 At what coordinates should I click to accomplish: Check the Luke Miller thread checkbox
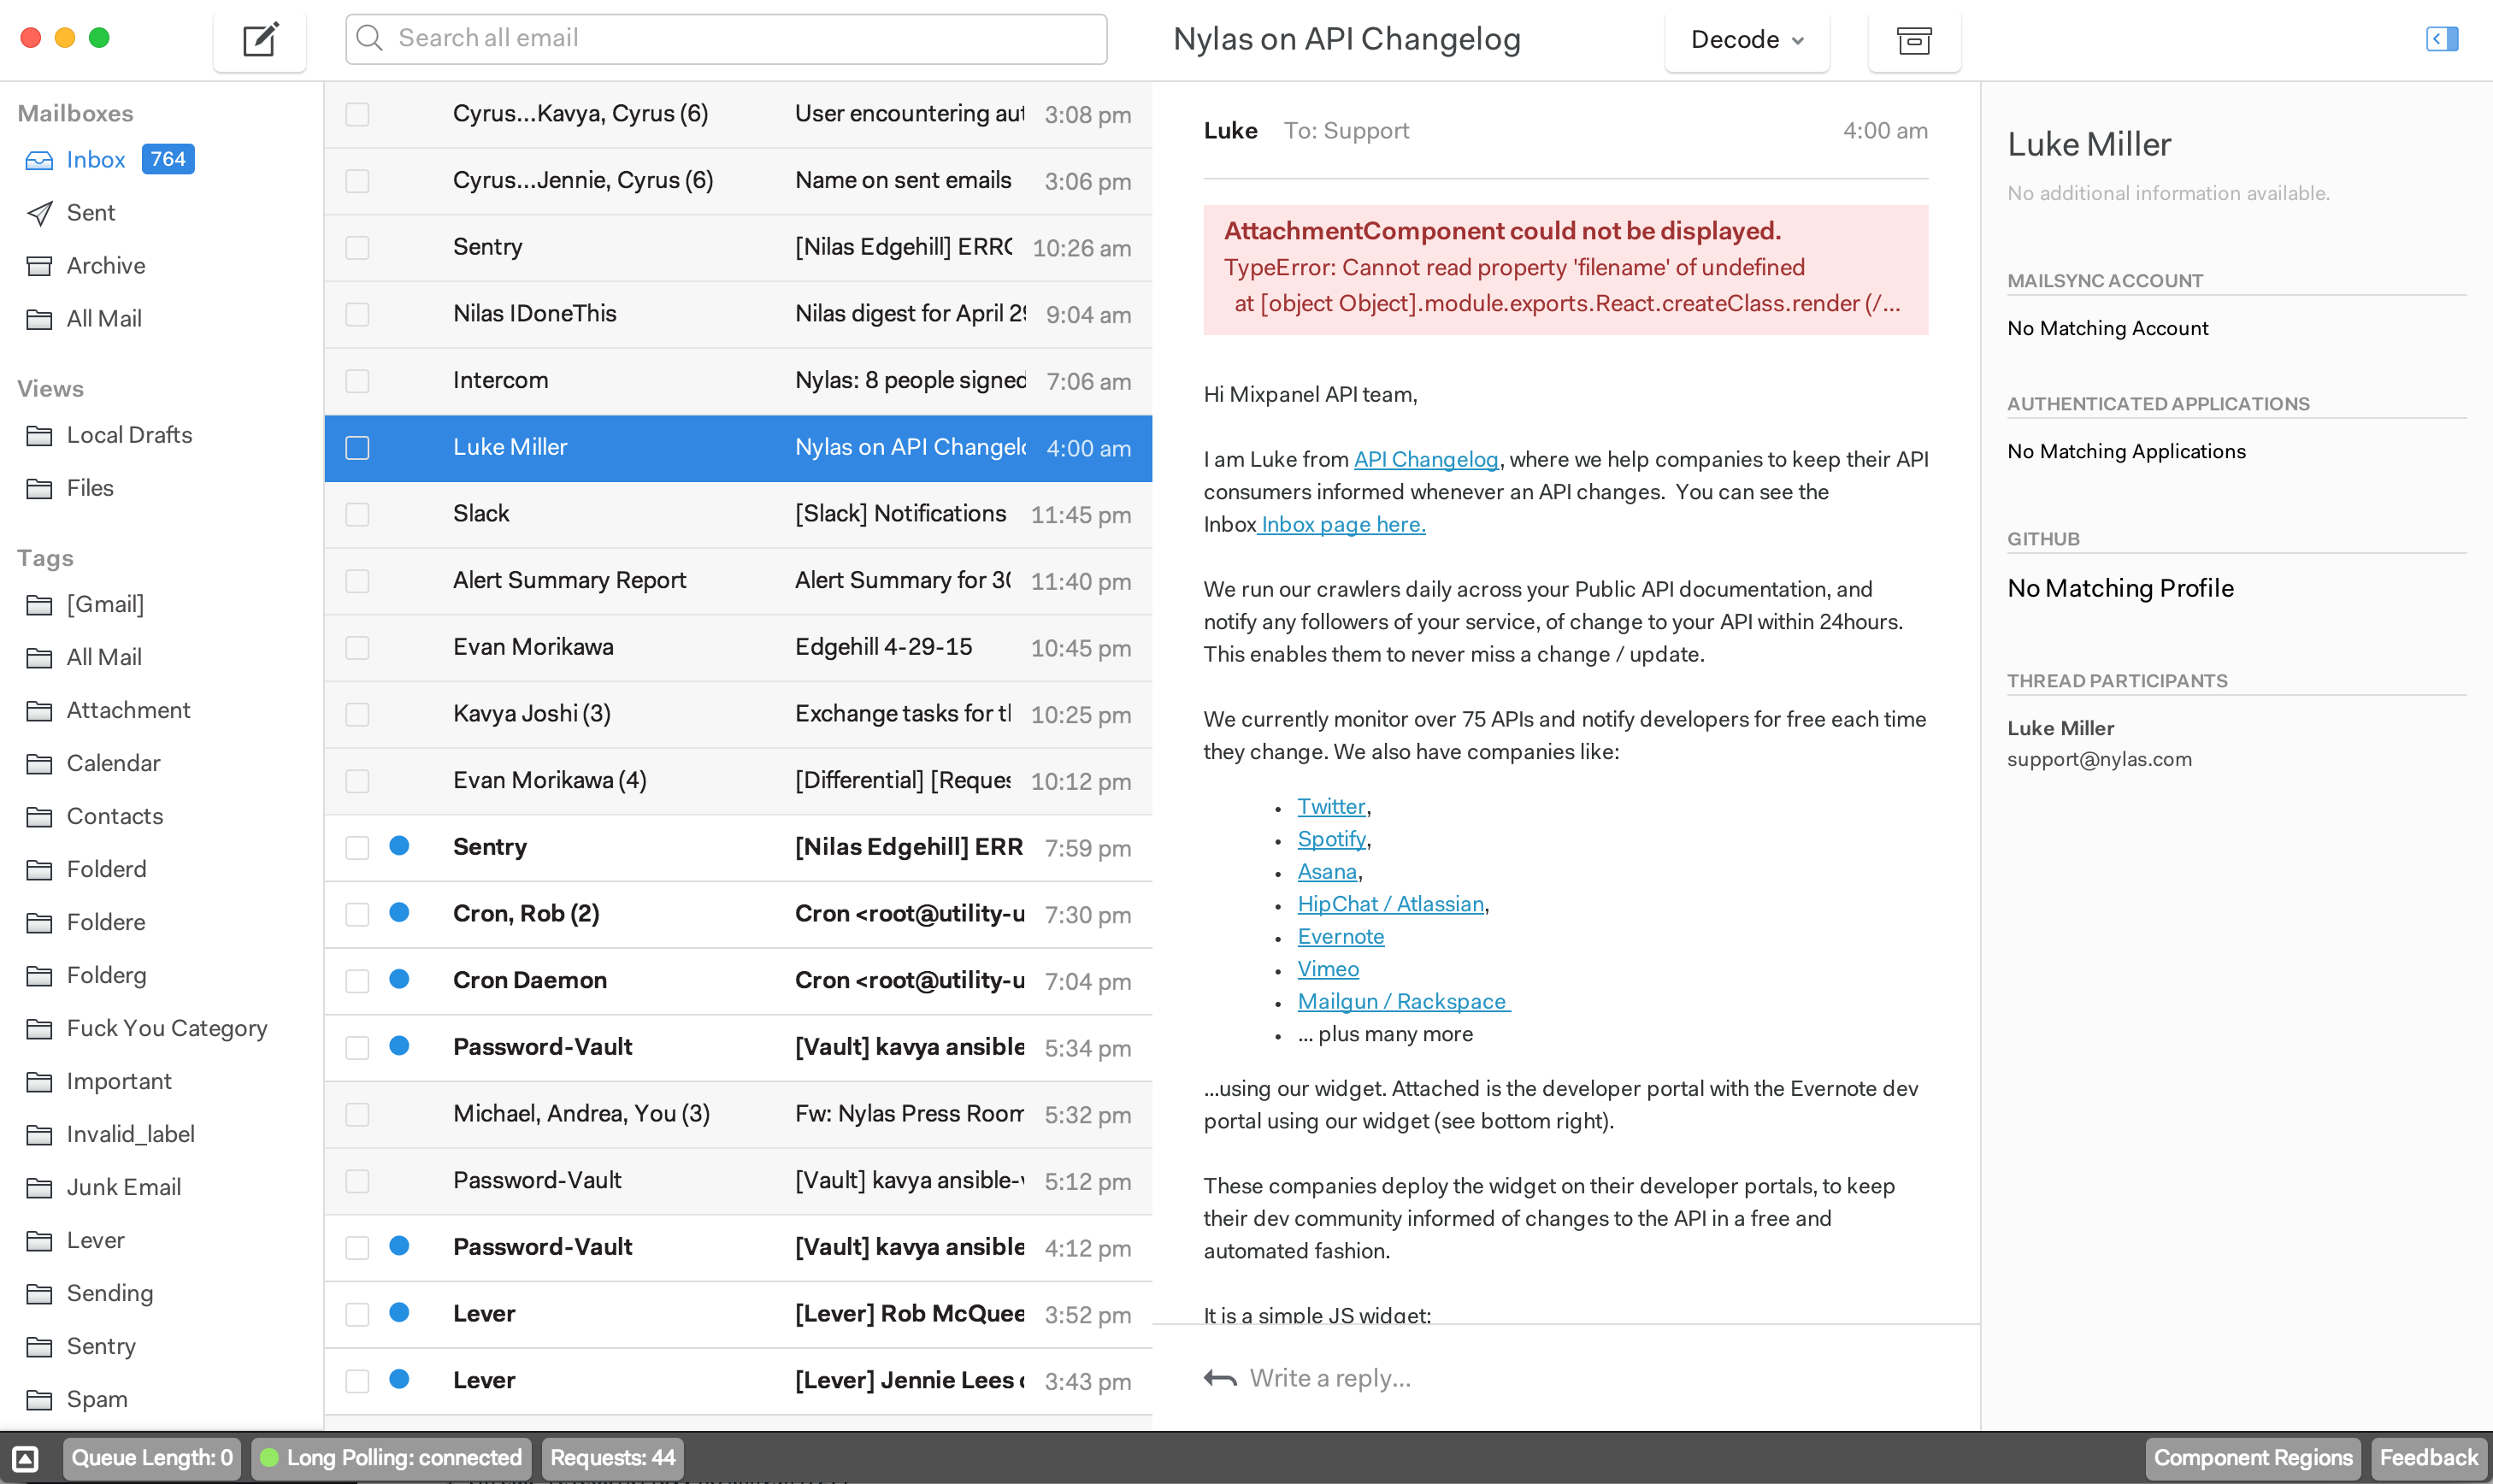357,448
